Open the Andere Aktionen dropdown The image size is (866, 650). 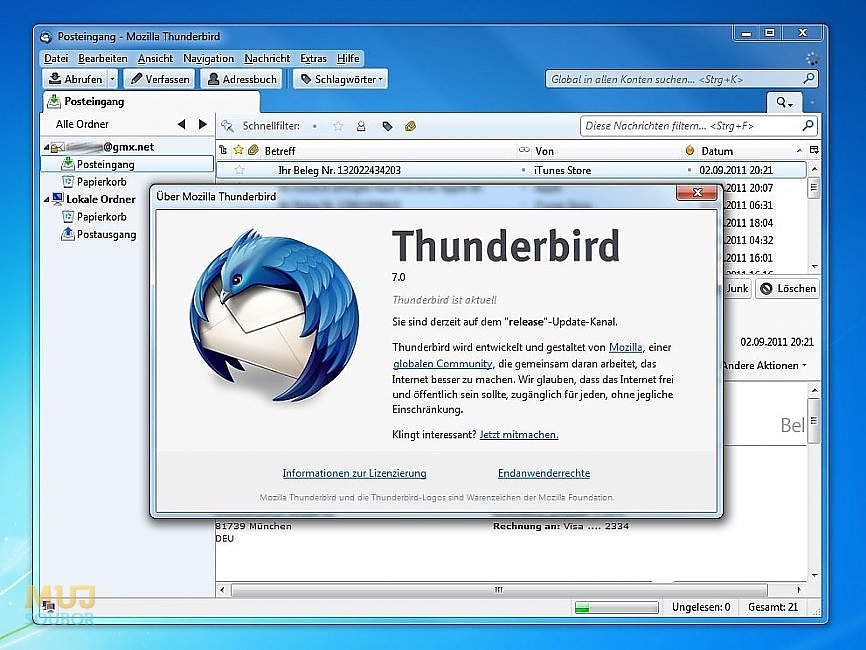764,366
